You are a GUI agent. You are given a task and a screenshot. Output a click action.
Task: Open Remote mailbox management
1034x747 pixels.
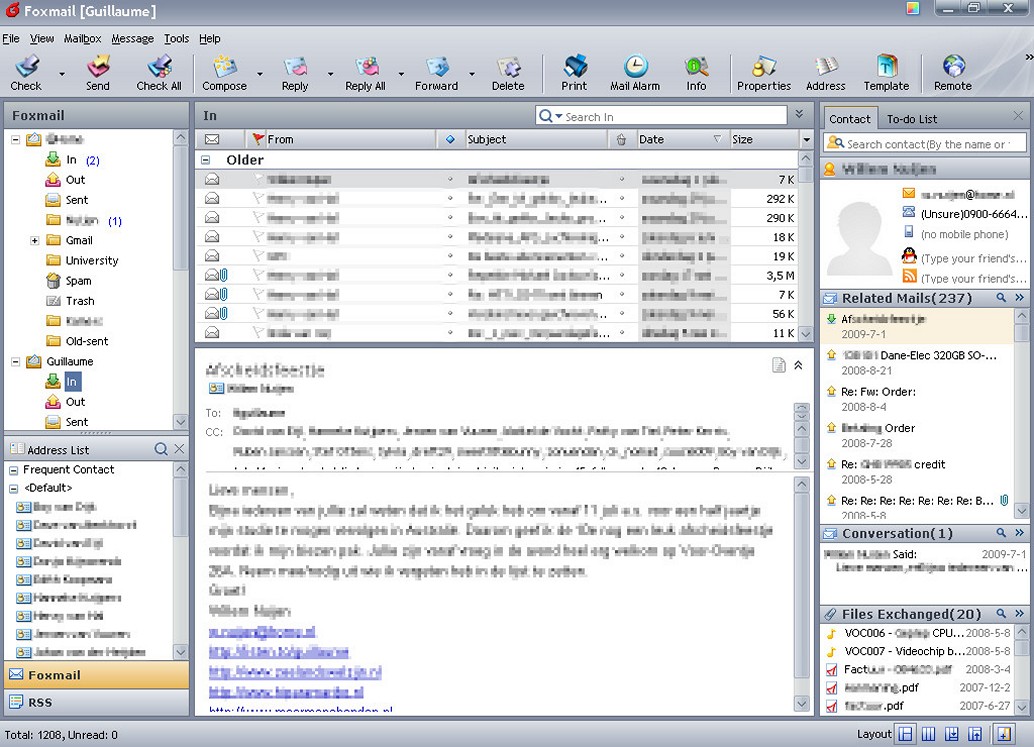click(953, 73)
